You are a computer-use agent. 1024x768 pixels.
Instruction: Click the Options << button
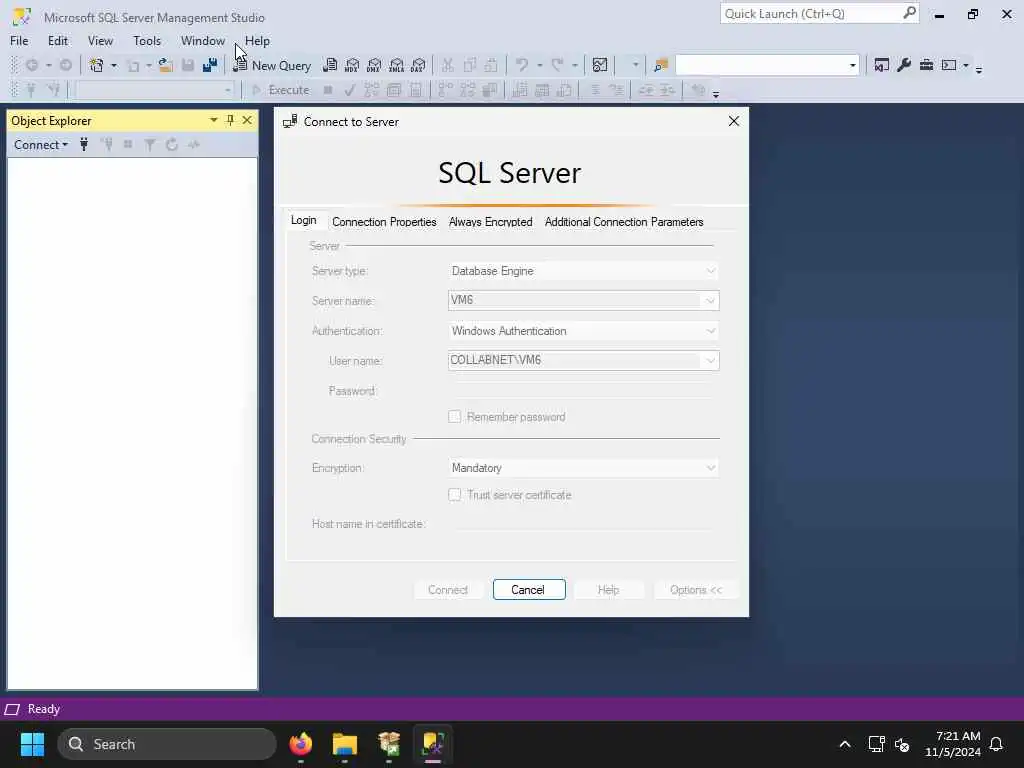pyautogui.click(x=696, y=590)
